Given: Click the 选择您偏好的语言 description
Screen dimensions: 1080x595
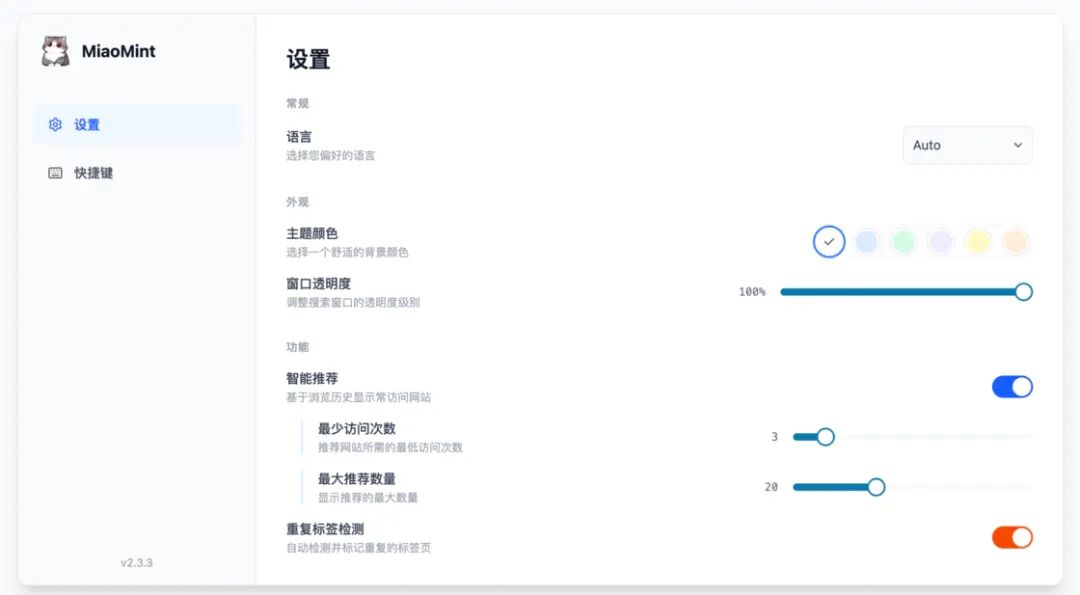Looking at the screenshot, I should pyautogui.click(x=331, y=156).
